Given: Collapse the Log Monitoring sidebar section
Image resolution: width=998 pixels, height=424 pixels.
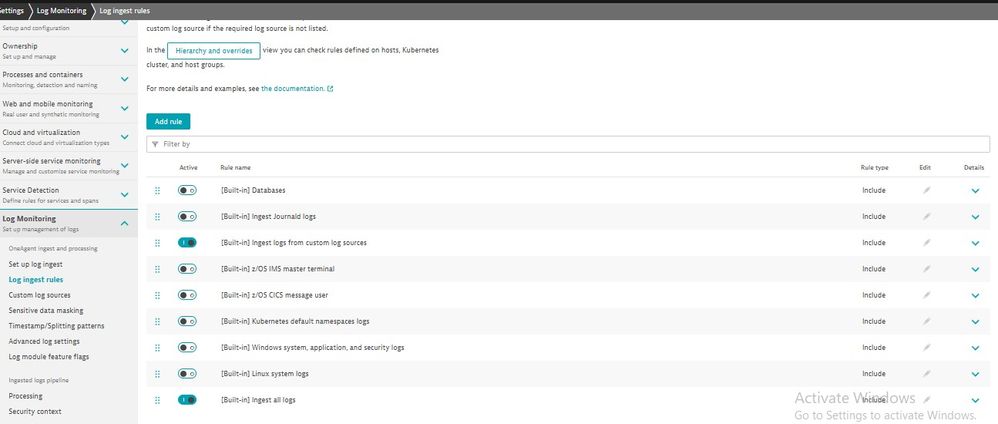Looking at the screenshot, I should click(x=124, y=223).
